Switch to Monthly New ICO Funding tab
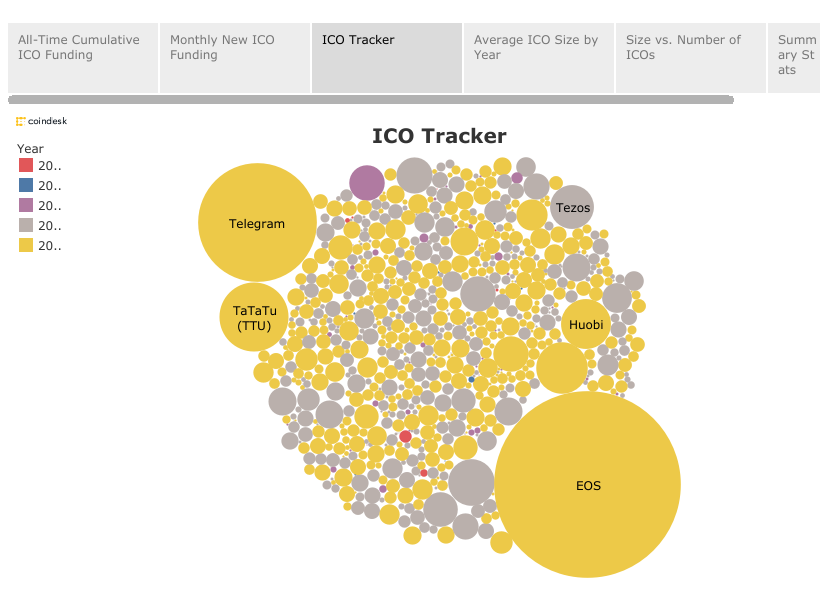The width and height of the screenshot is (827, 593). (x=235, y=58)
